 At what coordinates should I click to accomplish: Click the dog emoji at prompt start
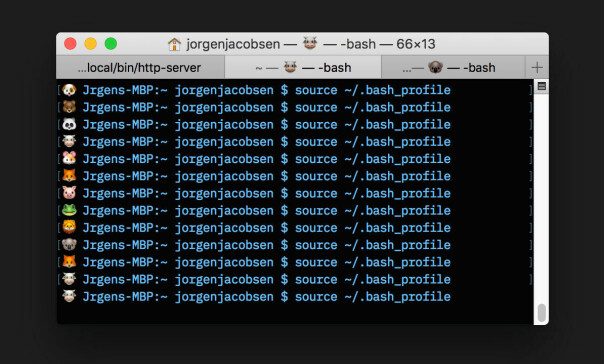click(69, 90)
